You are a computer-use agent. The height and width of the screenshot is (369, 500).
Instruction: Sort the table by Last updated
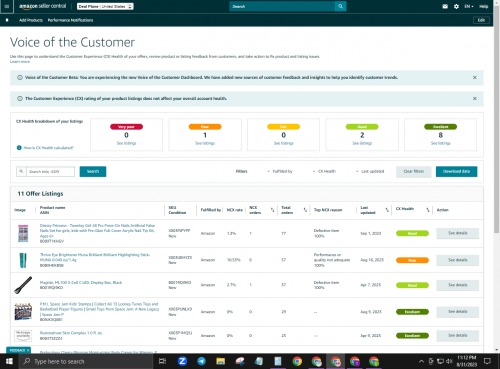tap(387, 210)
